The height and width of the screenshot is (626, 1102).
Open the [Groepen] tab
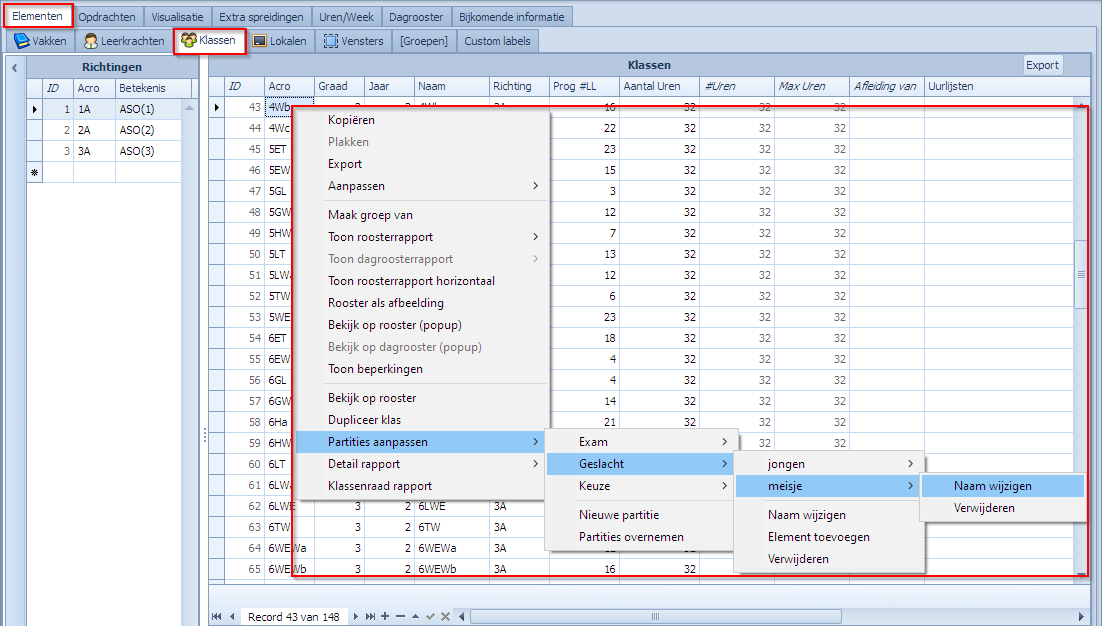pos(424,41)
